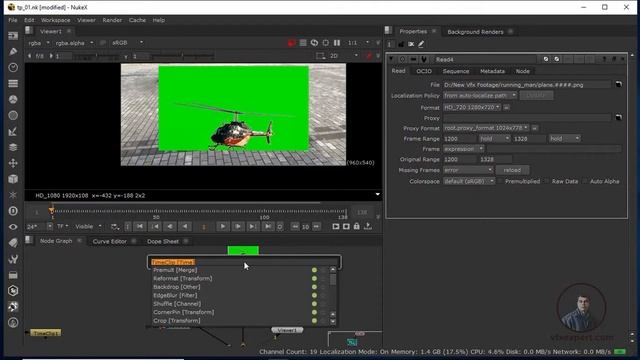The height and width of the screenshot is (360, 640).
Task: Enable the Auto Alpha checkbox
Action: (585, 181)
